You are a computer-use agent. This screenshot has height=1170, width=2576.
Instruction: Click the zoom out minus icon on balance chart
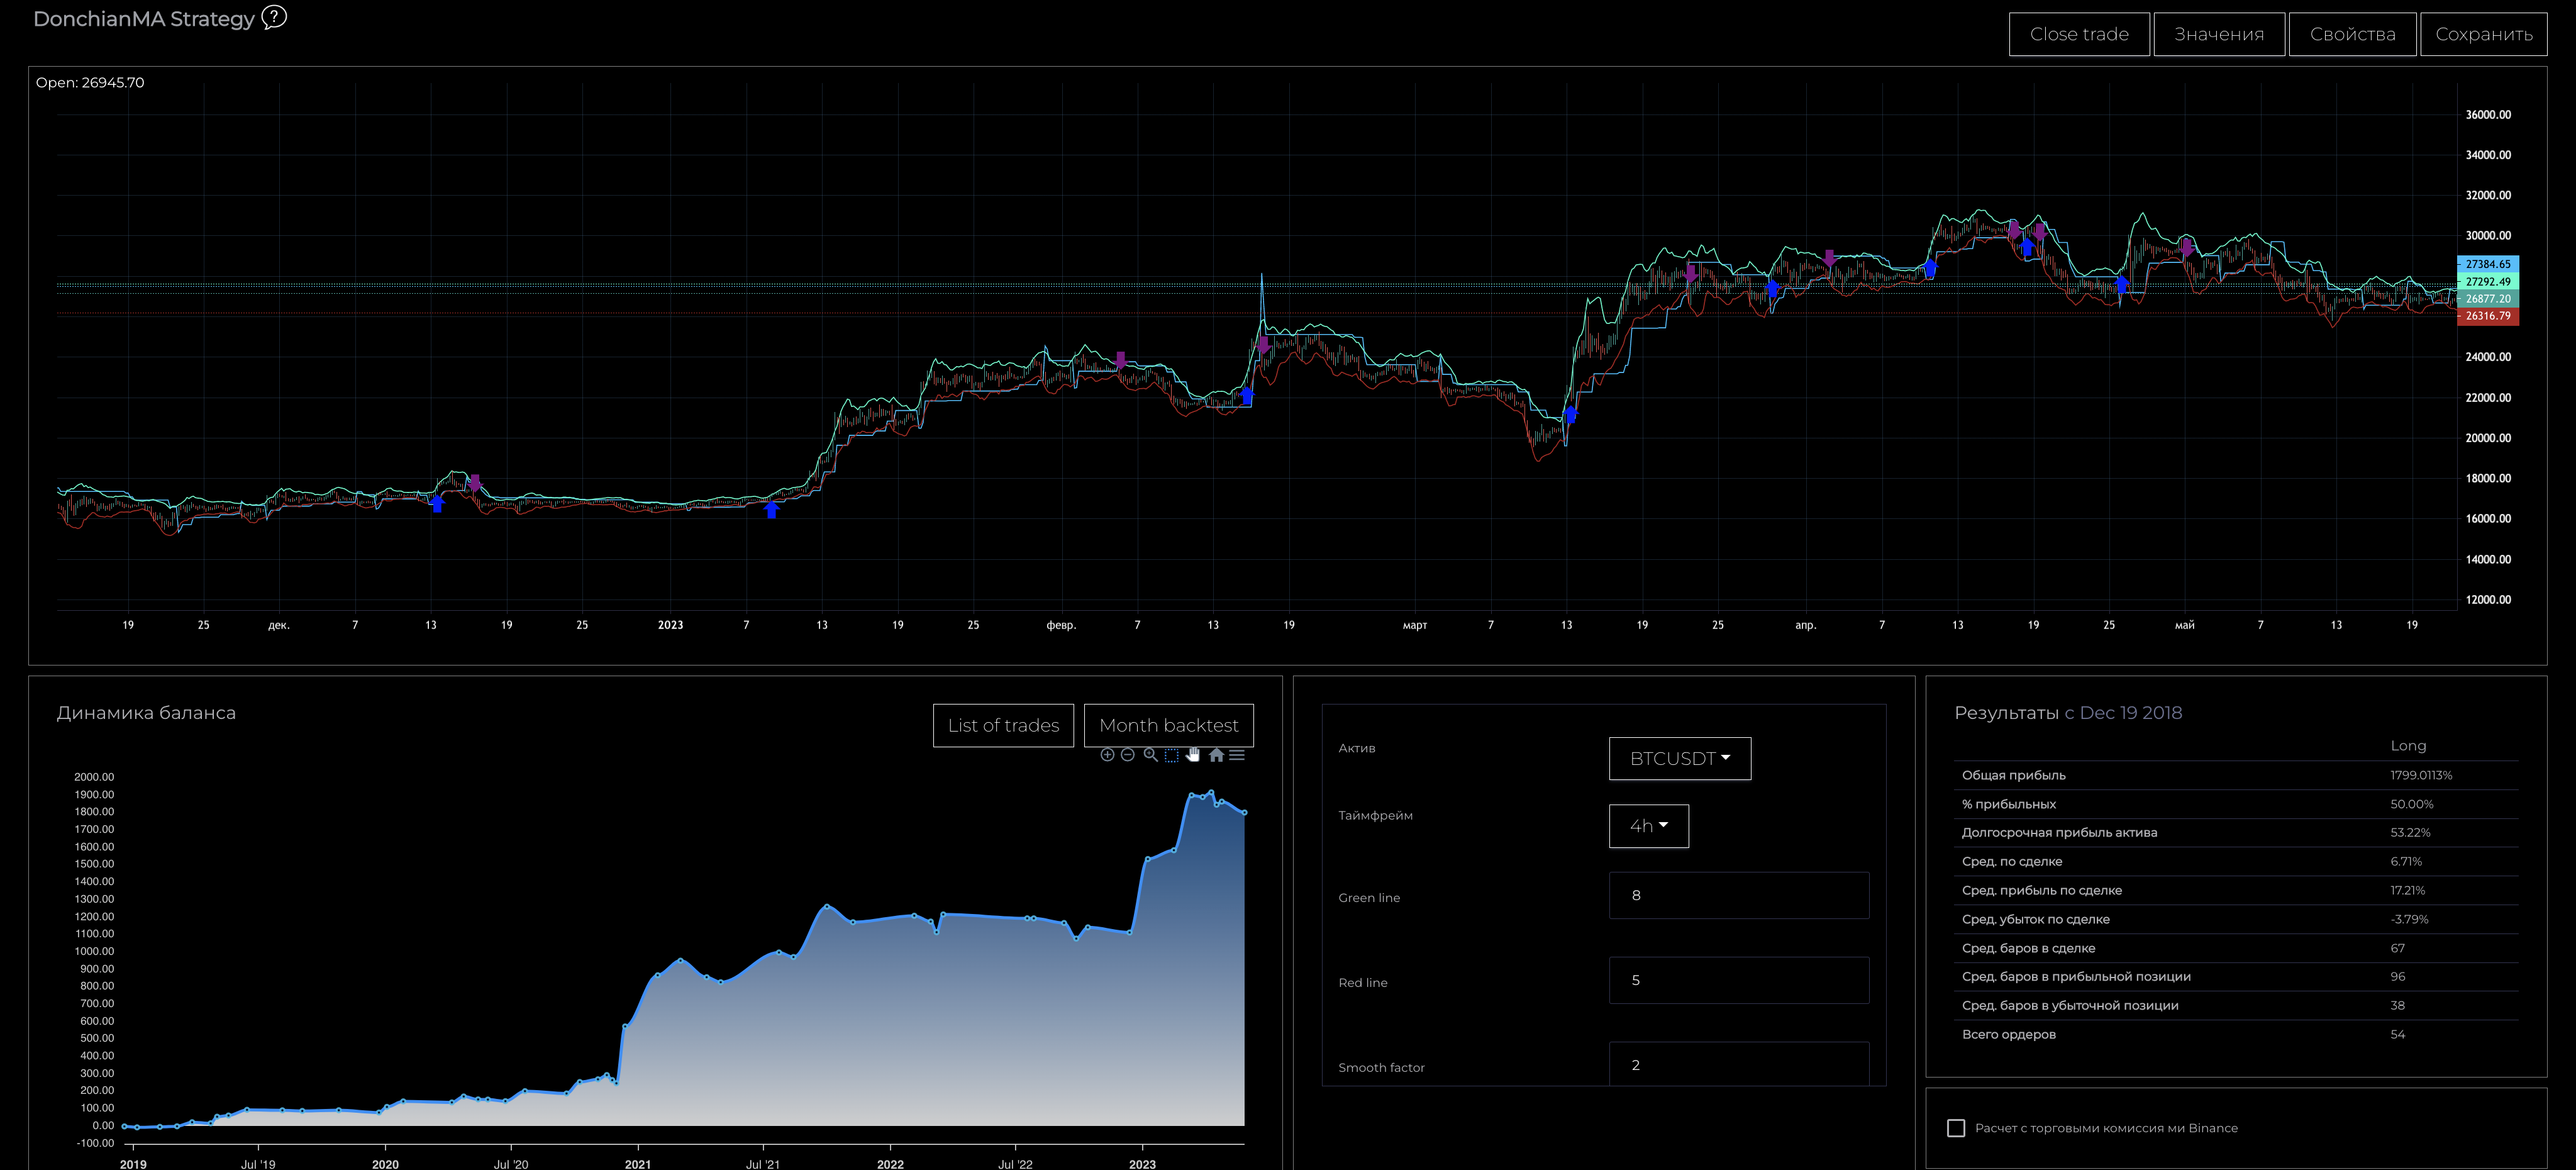click(x=1128, y=755)
